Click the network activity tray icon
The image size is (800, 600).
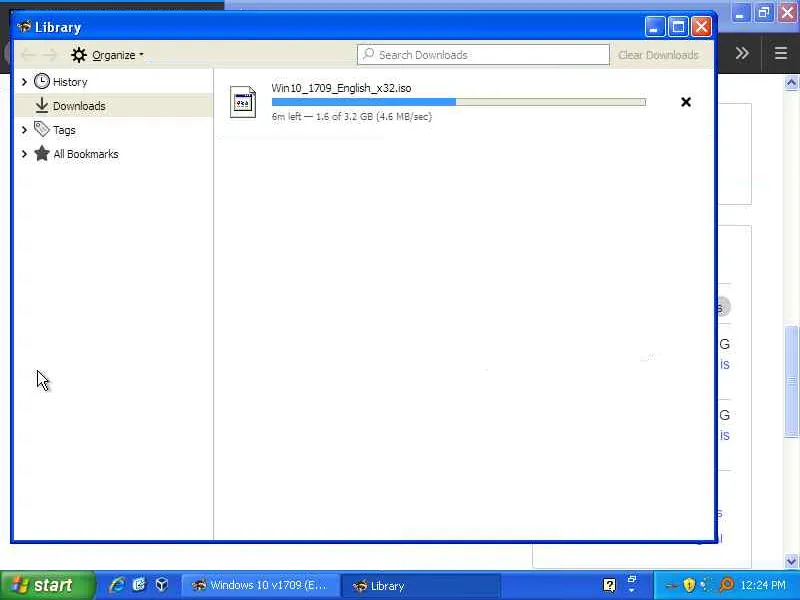[x=707, y=585]
